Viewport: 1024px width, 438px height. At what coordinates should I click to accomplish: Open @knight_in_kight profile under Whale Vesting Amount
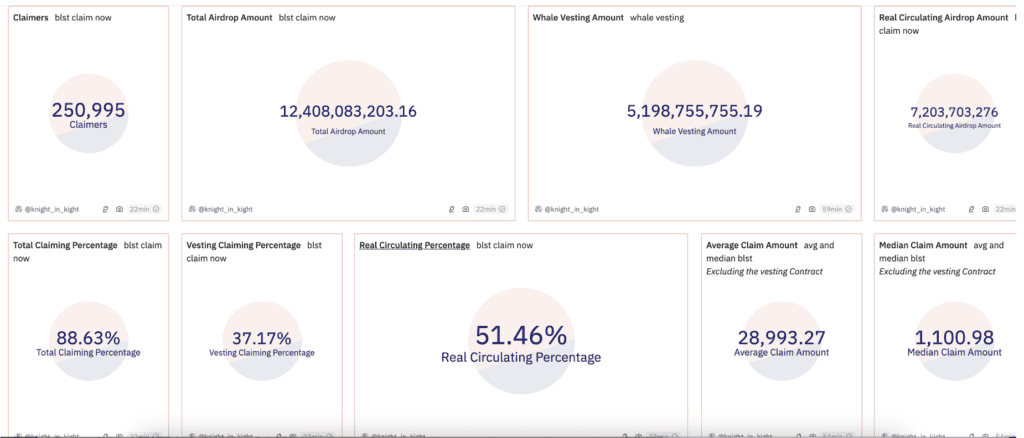[571, 209]
